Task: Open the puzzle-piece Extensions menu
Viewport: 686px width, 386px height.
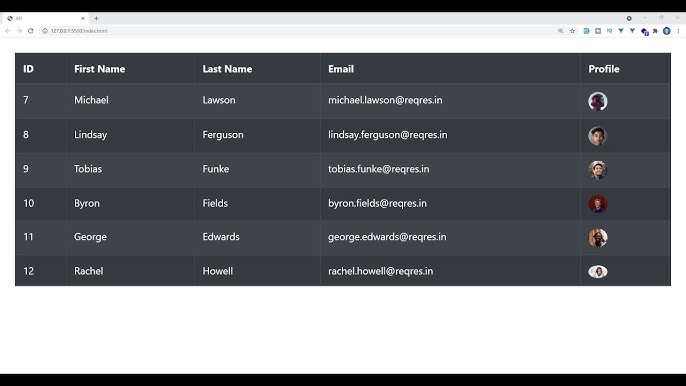Action: tap(655, 31)
